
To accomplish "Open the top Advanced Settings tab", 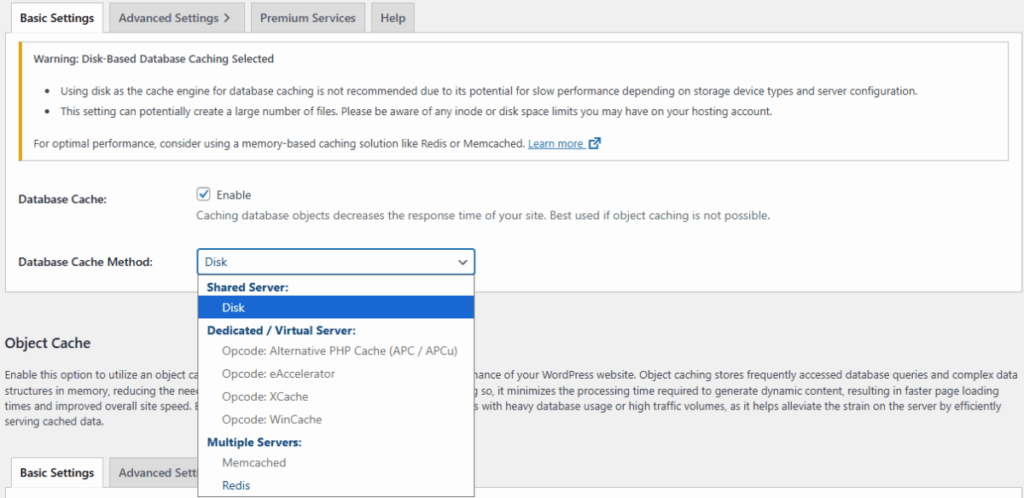I will (168, 18).
